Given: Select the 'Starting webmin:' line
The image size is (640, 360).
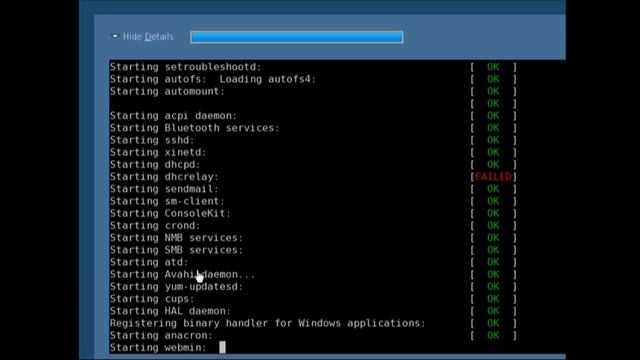Looking at the screenshot, I should pyautogui.click(x=158, y=348).
